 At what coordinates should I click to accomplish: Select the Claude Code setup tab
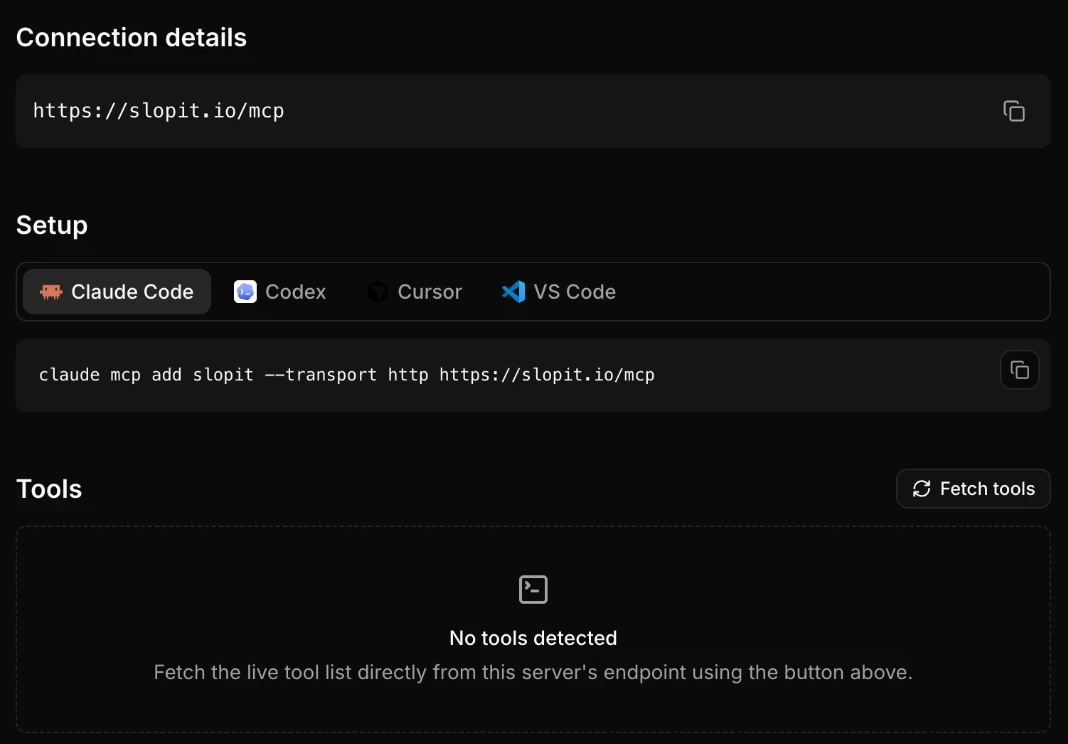click(117, 292)
